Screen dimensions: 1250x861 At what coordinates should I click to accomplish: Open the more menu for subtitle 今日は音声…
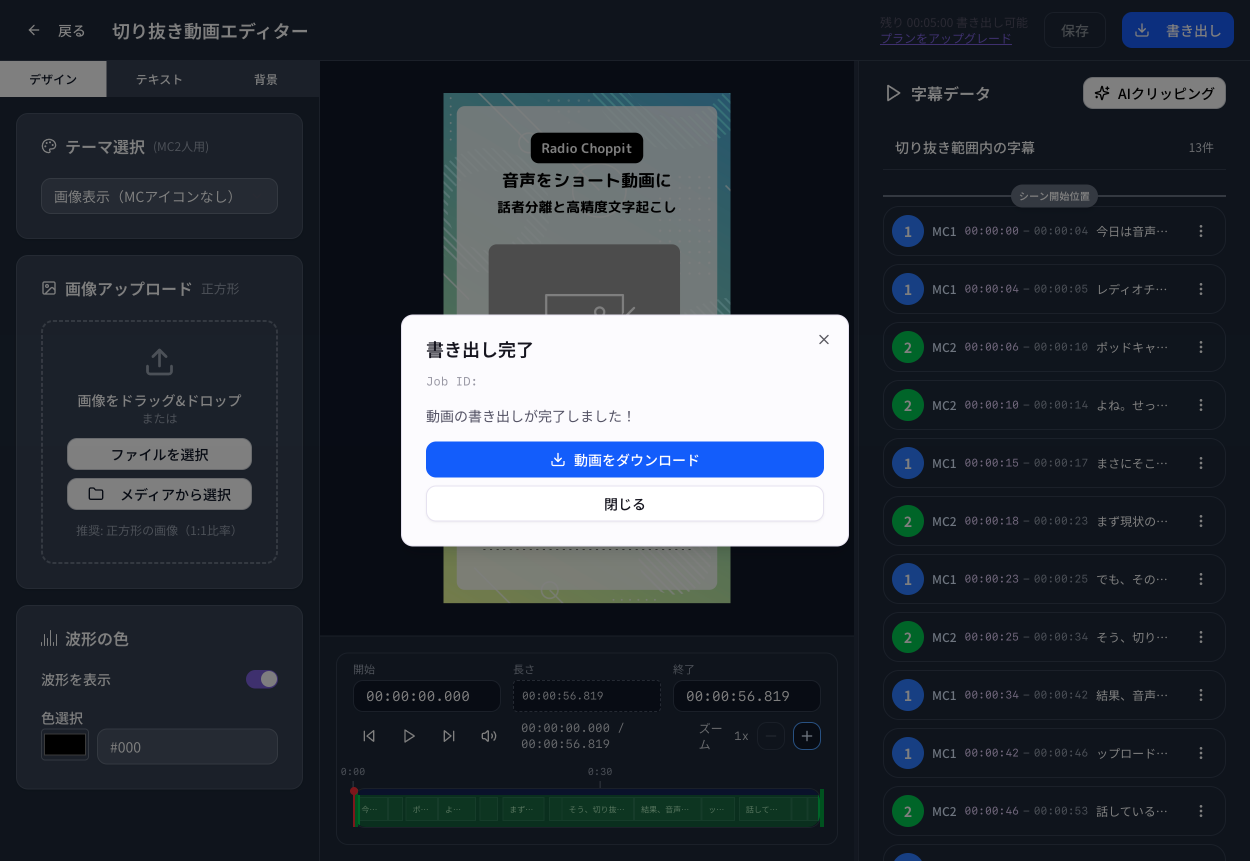tap(1201, 231)
